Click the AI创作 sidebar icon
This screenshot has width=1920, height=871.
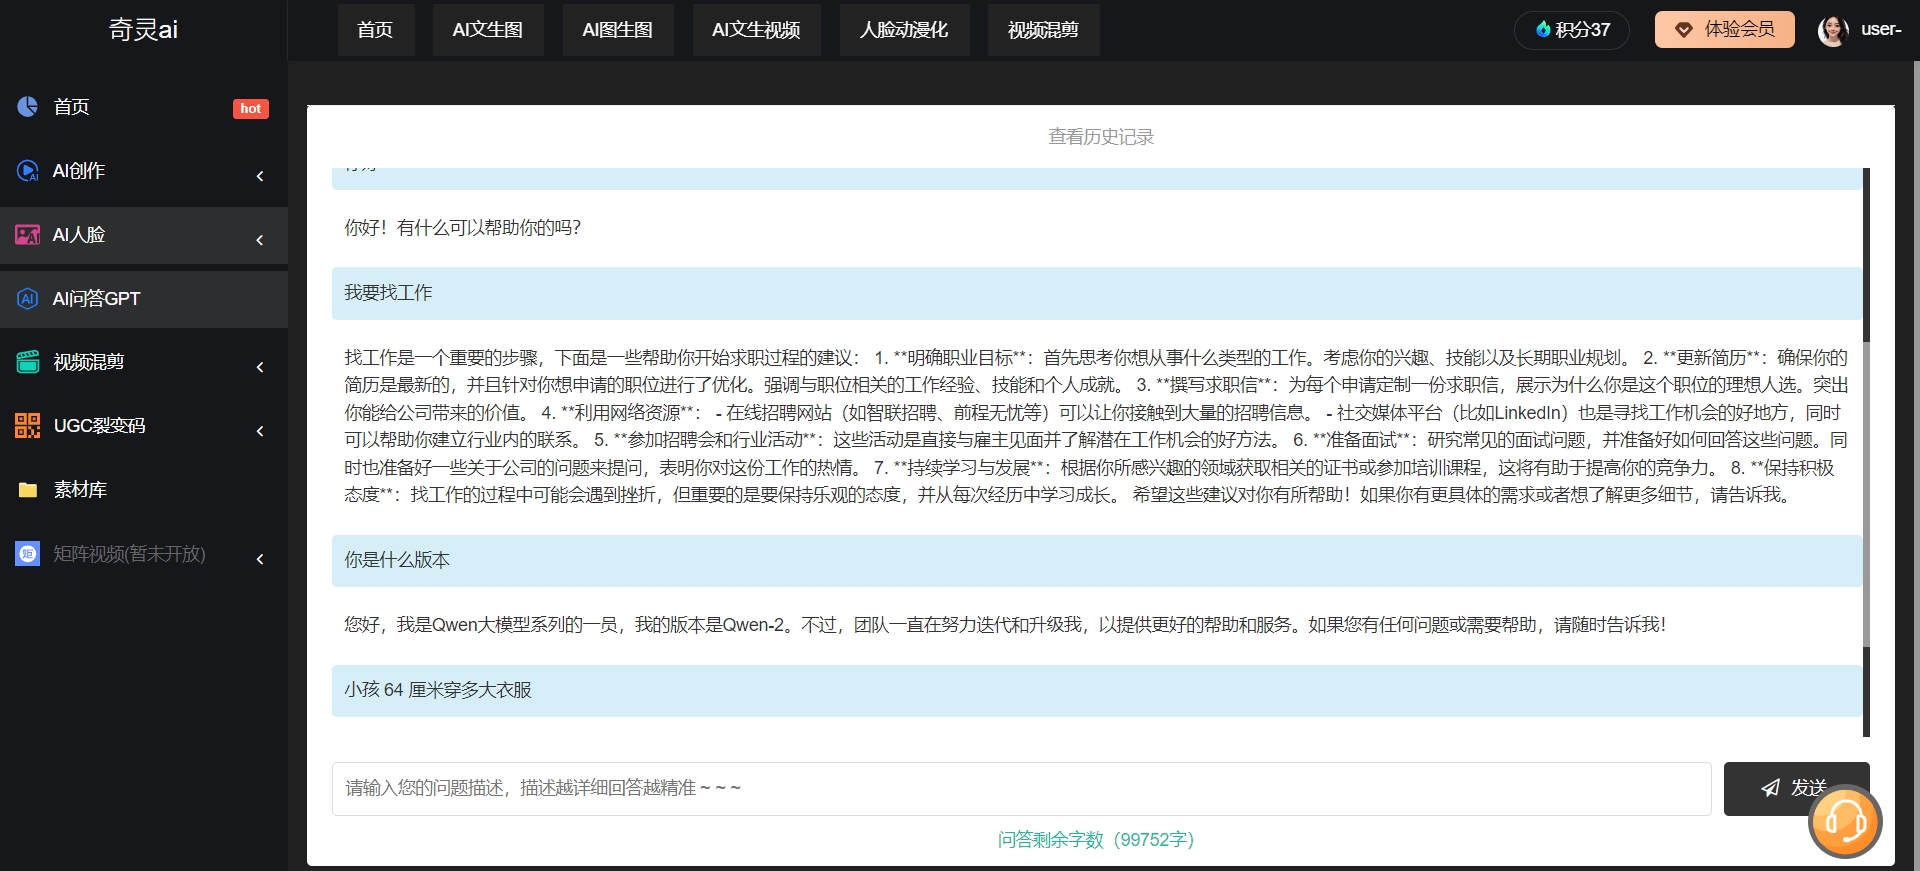tap(28, 171)
